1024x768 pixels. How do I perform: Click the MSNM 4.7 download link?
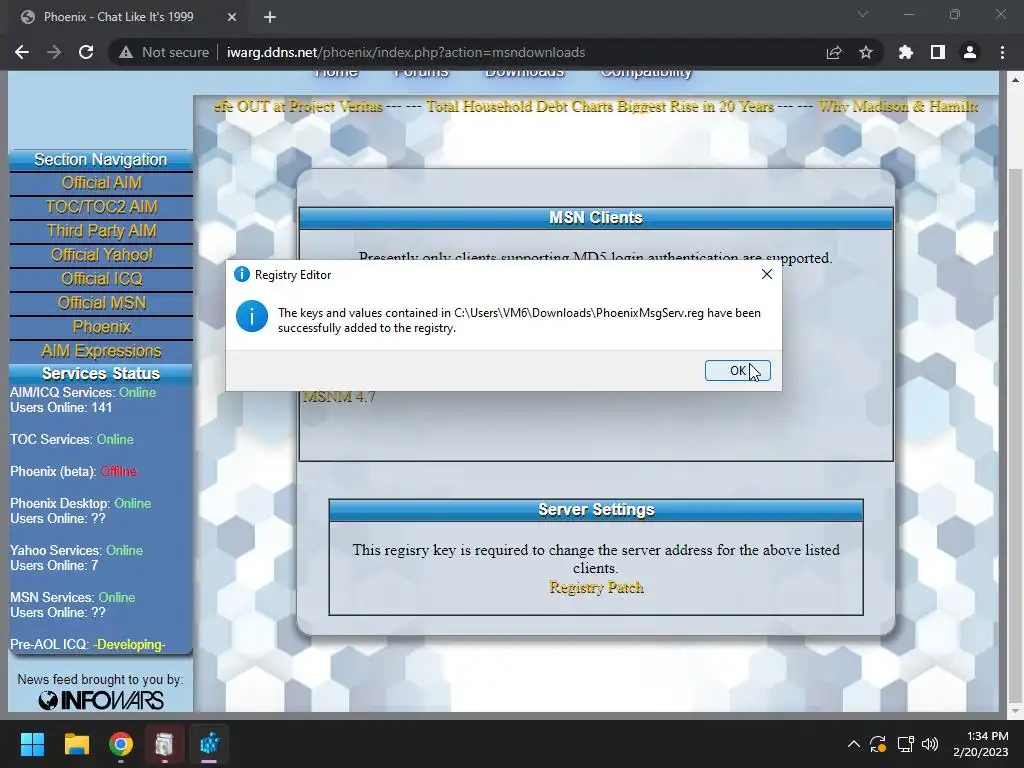338,396
